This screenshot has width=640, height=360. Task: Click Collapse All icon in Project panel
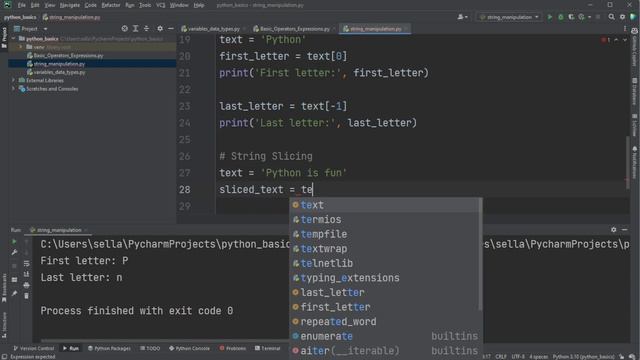(147, 29)
